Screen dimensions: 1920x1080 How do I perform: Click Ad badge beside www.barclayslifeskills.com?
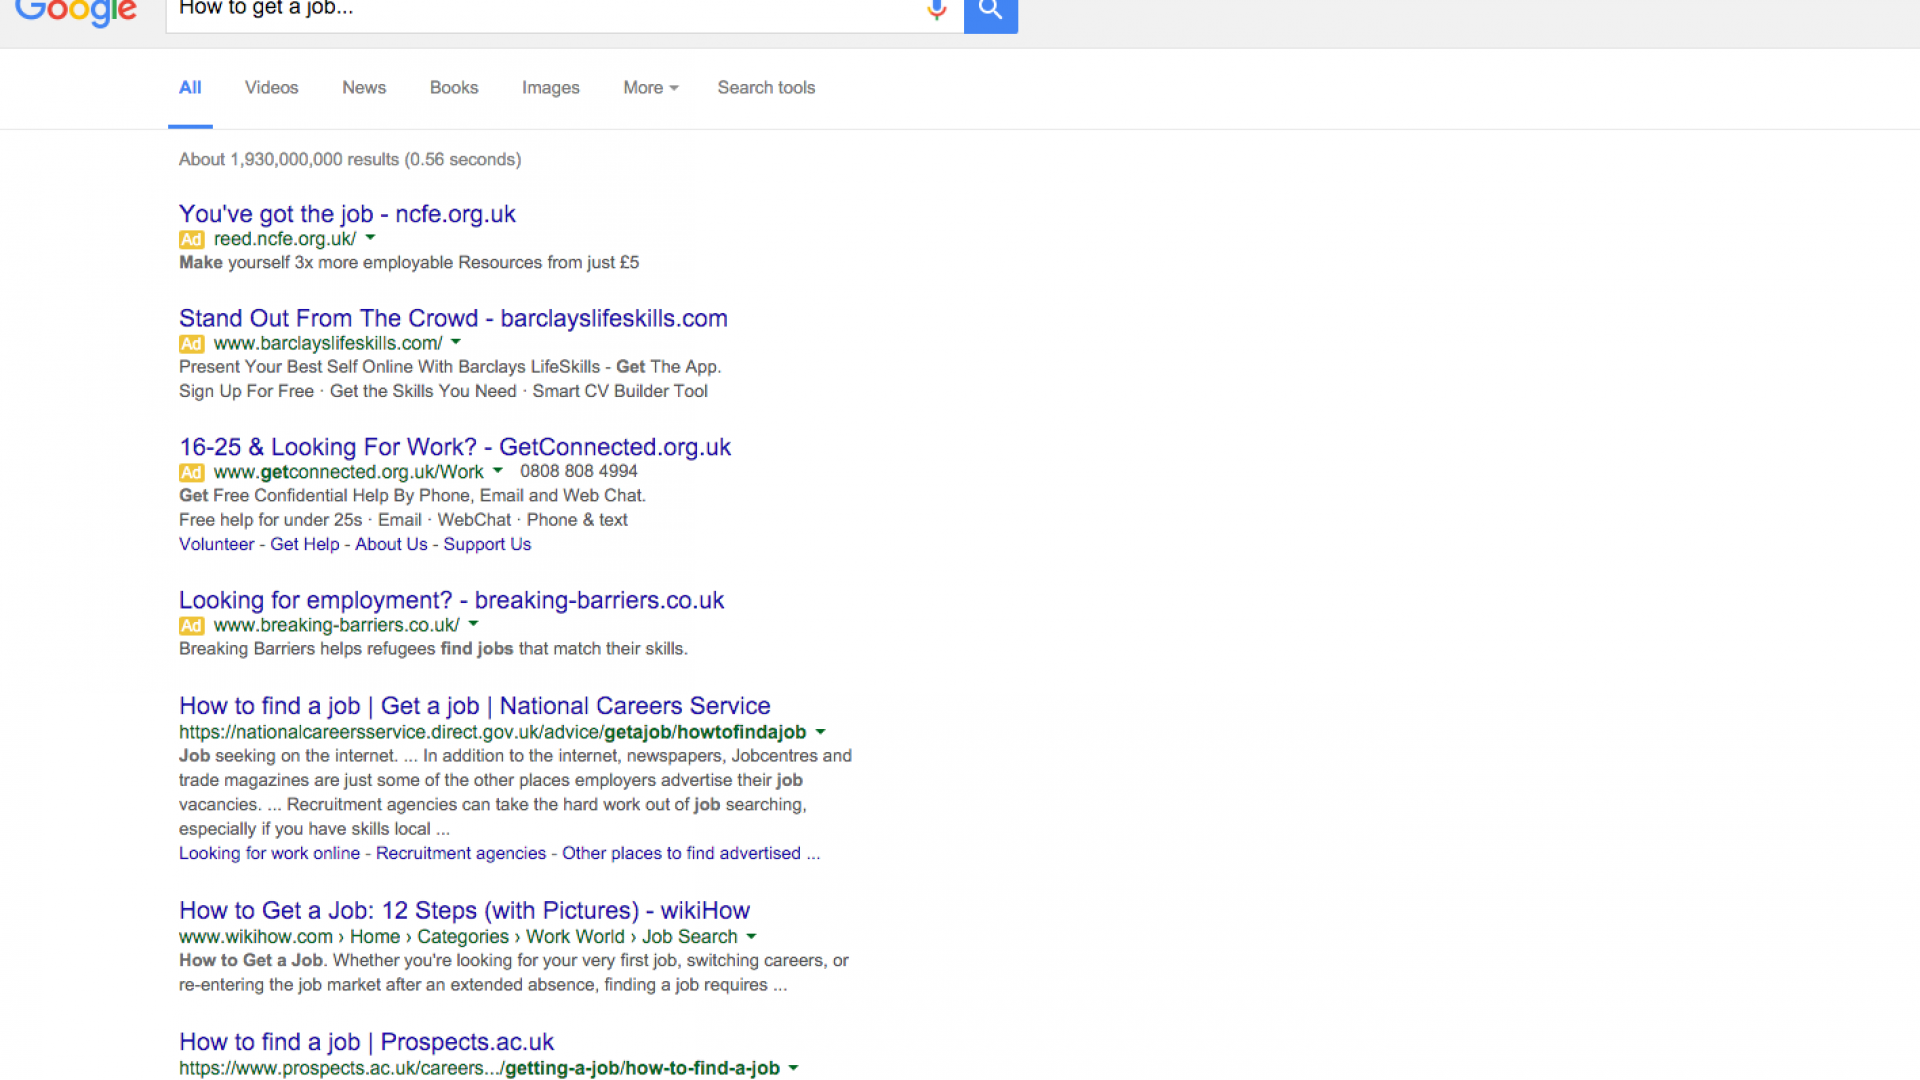tap(192, 344)
